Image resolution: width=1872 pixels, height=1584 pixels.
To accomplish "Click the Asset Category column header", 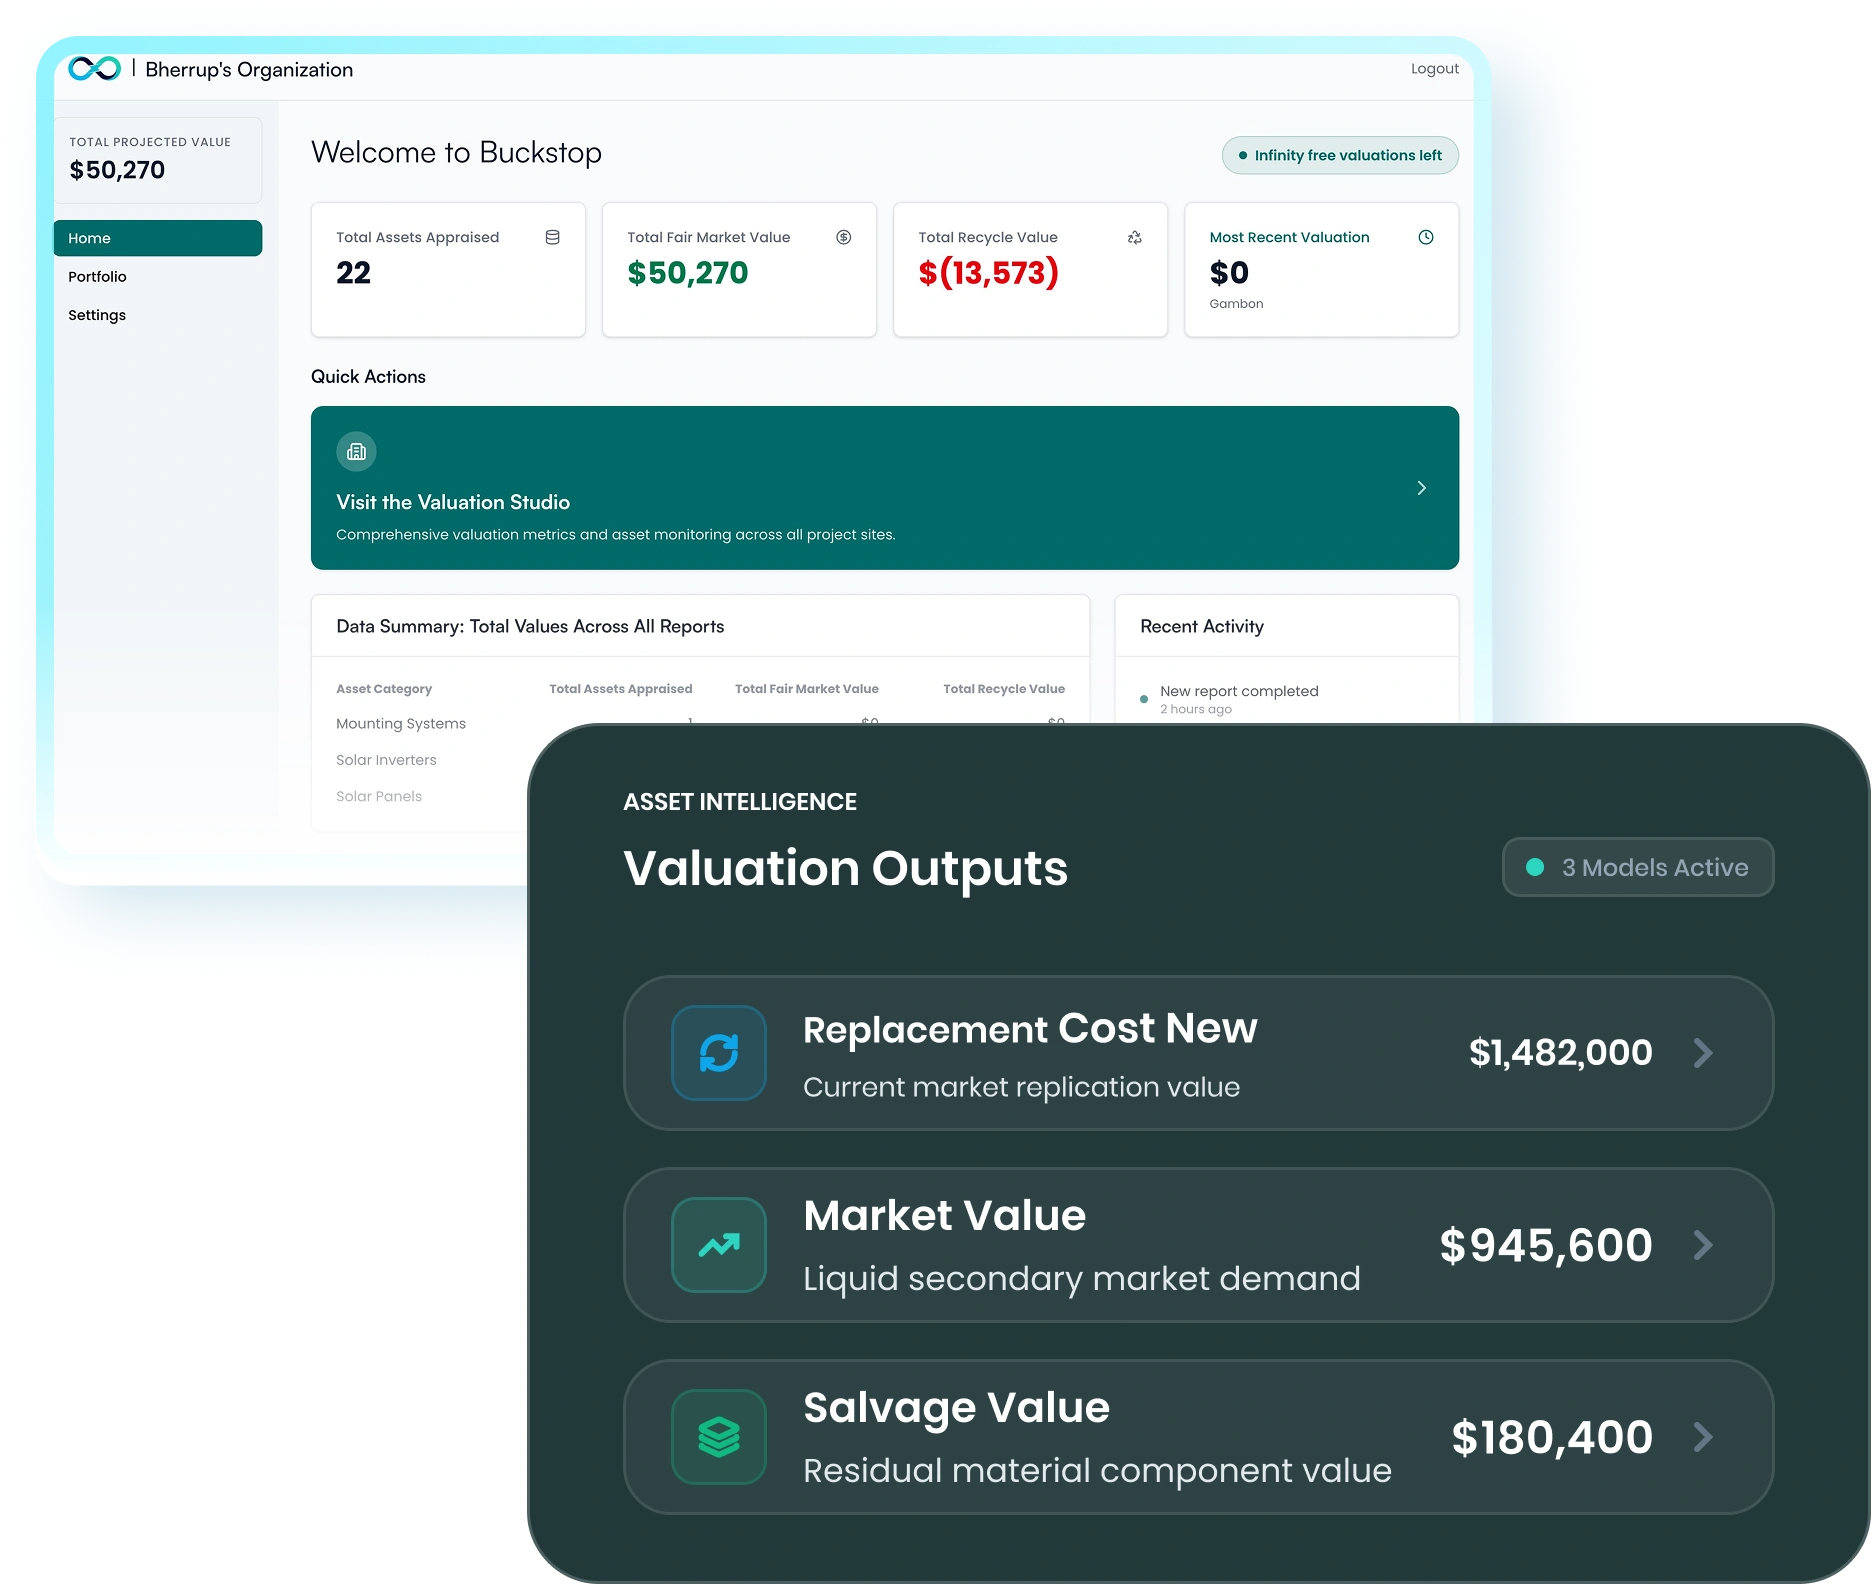I will (x=384, y=689).
